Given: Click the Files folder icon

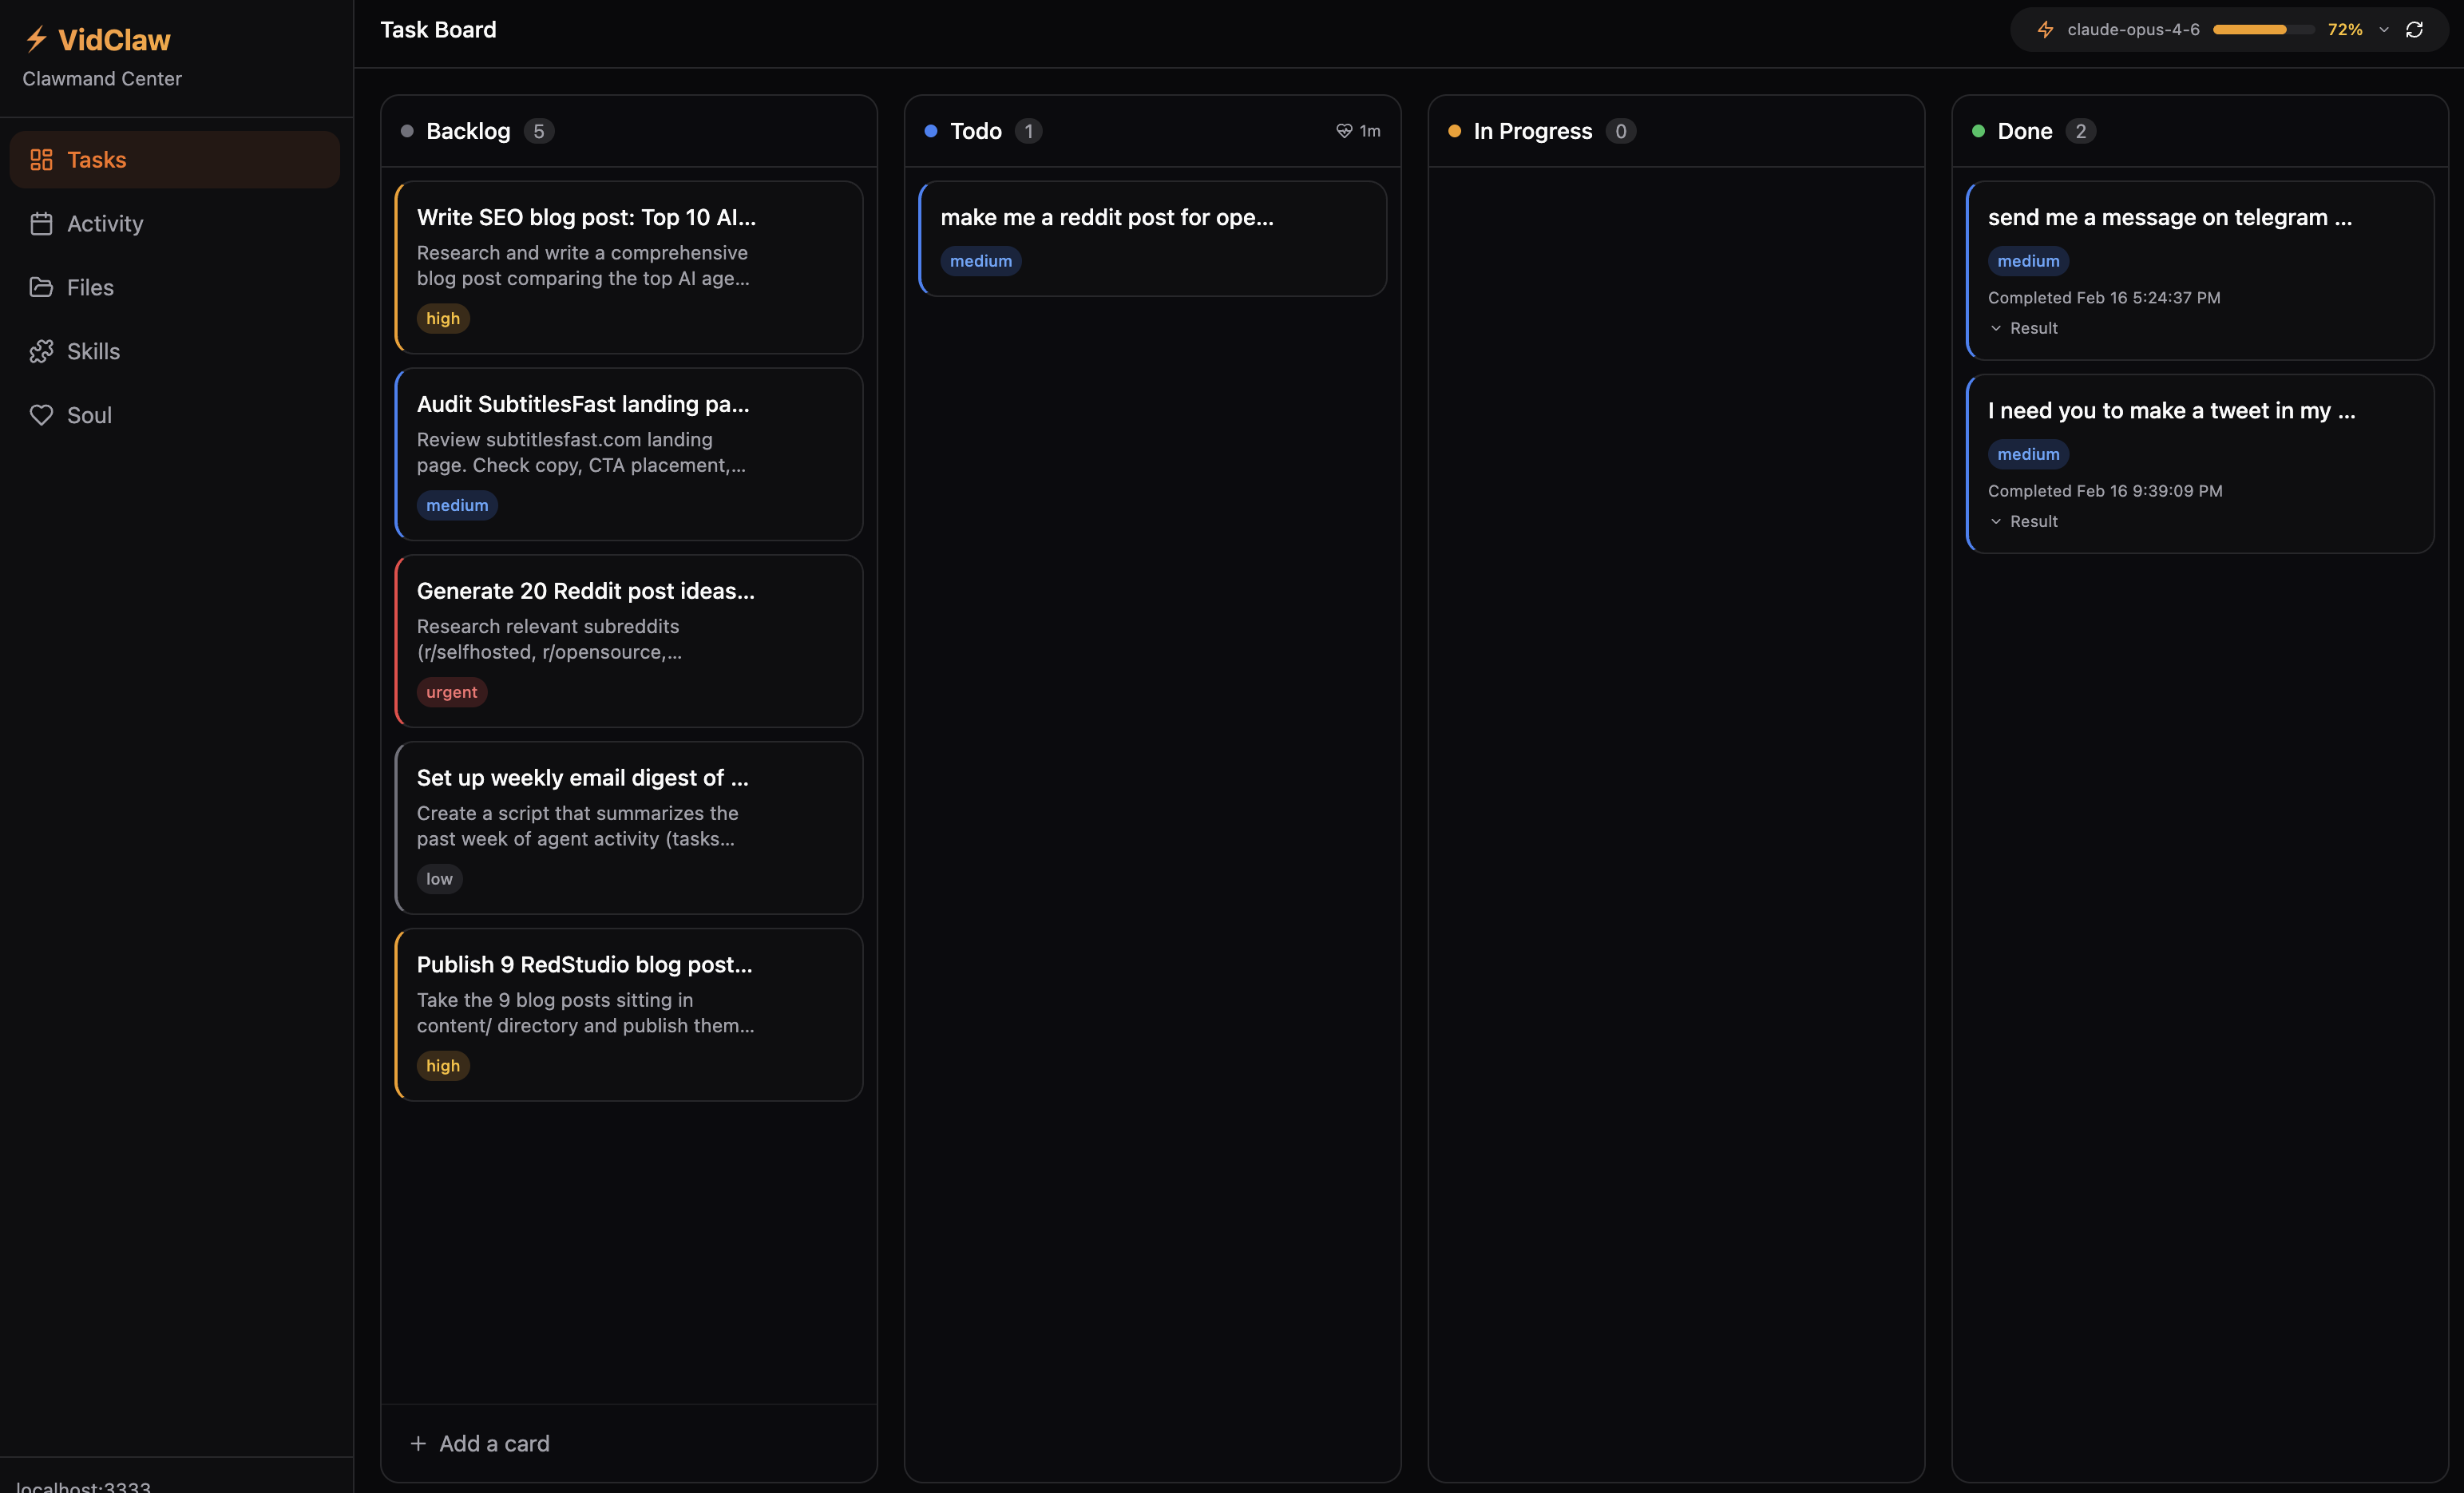Looking at the screenshot, I should point(41,288).
